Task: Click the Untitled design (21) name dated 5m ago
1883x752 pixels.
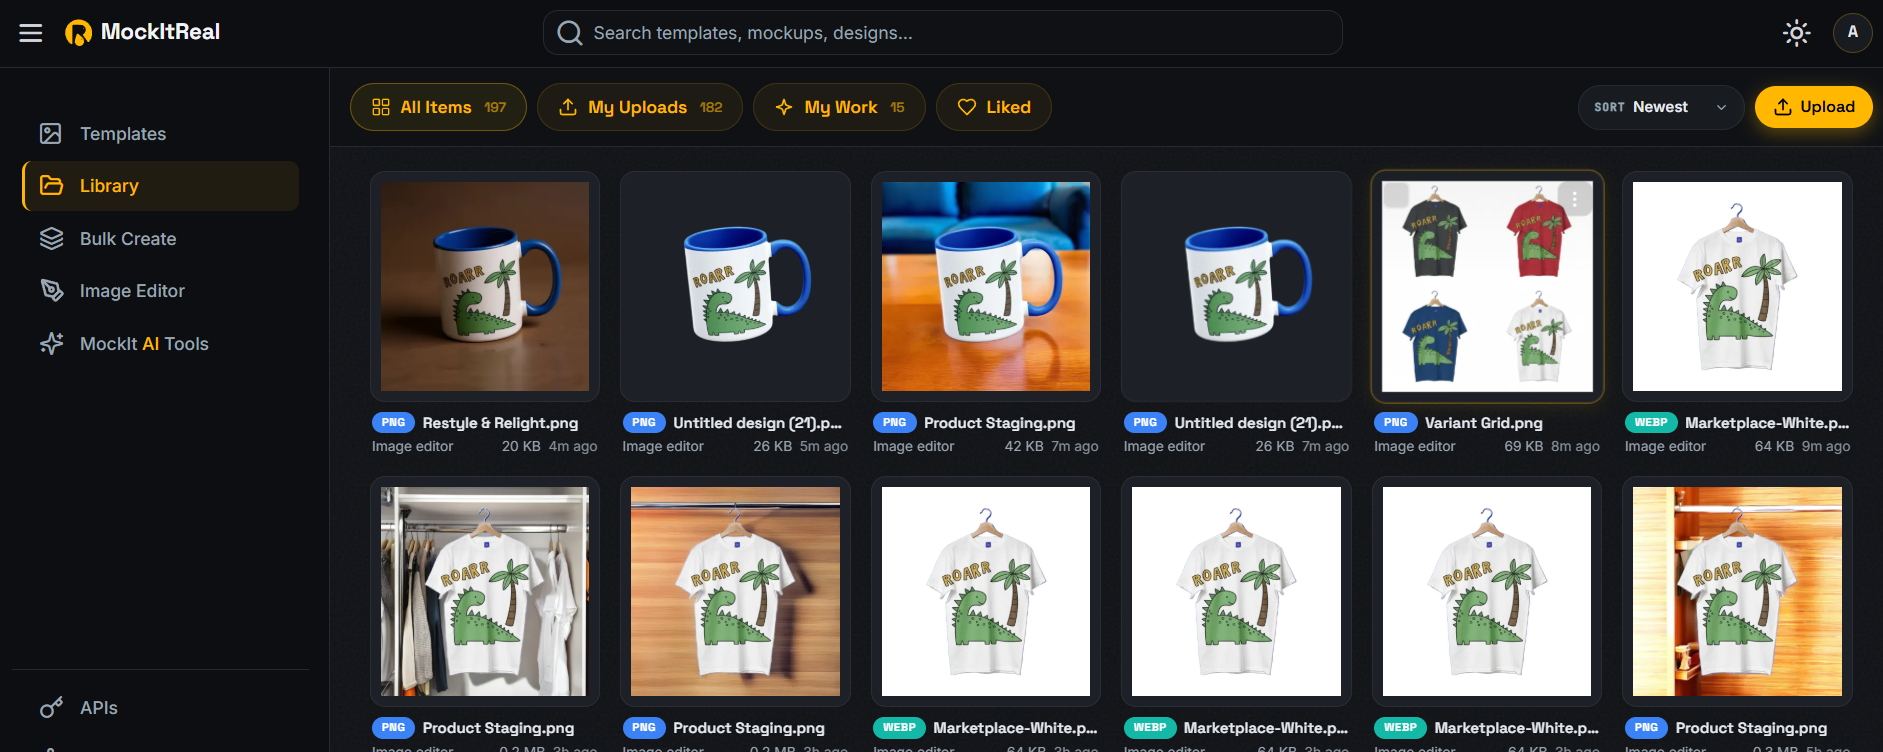Action: (x=757, y=423)
